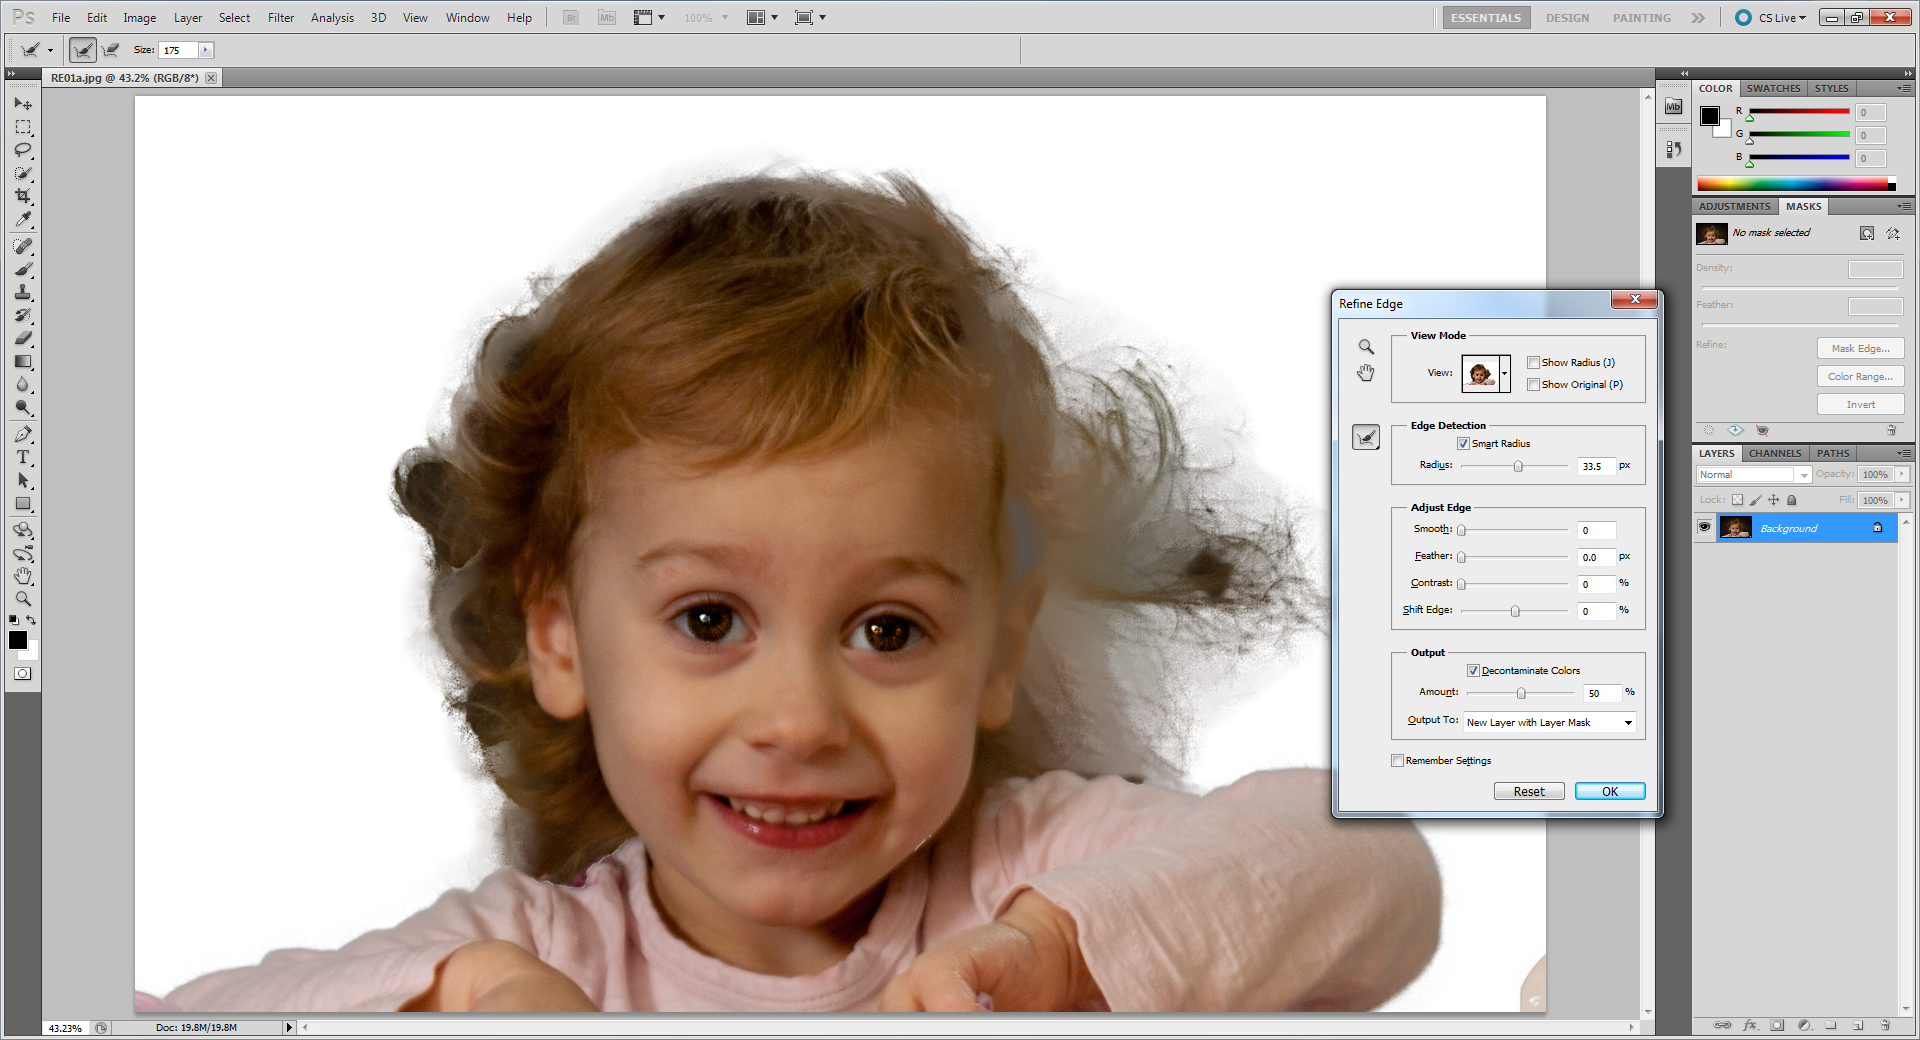Switch to the Adjustments tab
1920x1040 pixels.
click(x=1735, y=207)
